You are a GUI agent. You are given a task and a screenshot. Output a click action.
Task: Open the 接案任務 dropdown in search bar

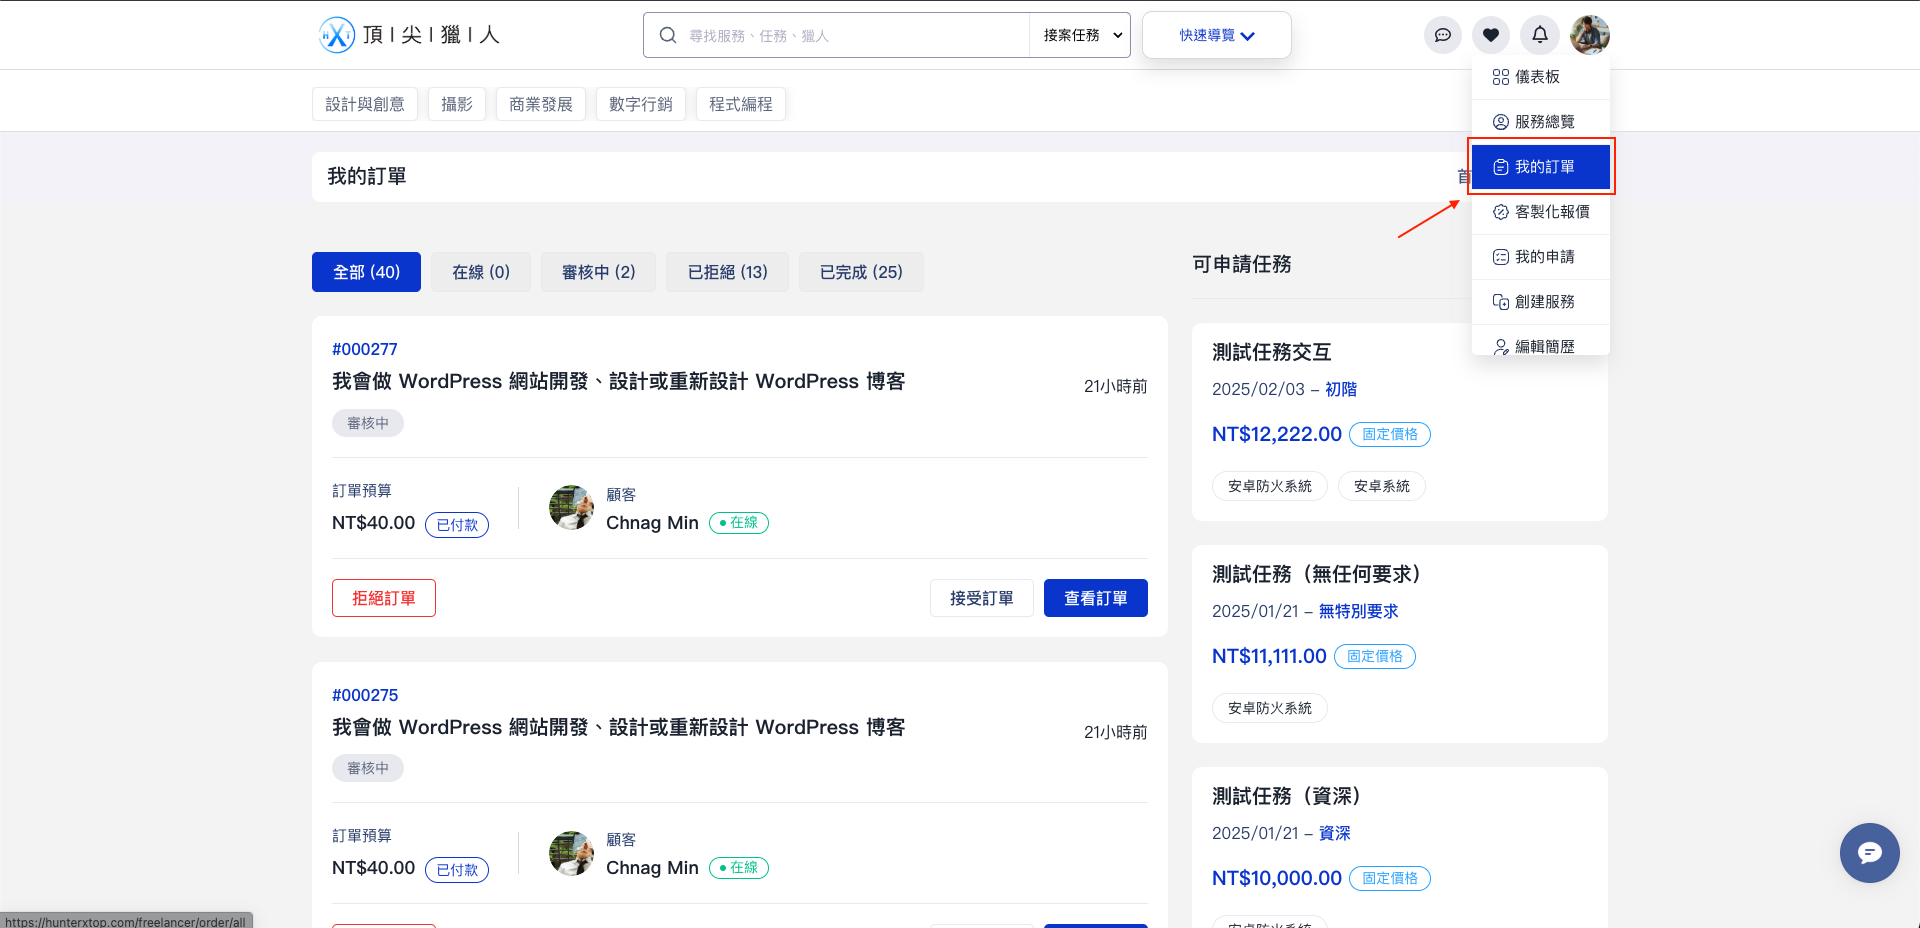[1079, 34]
